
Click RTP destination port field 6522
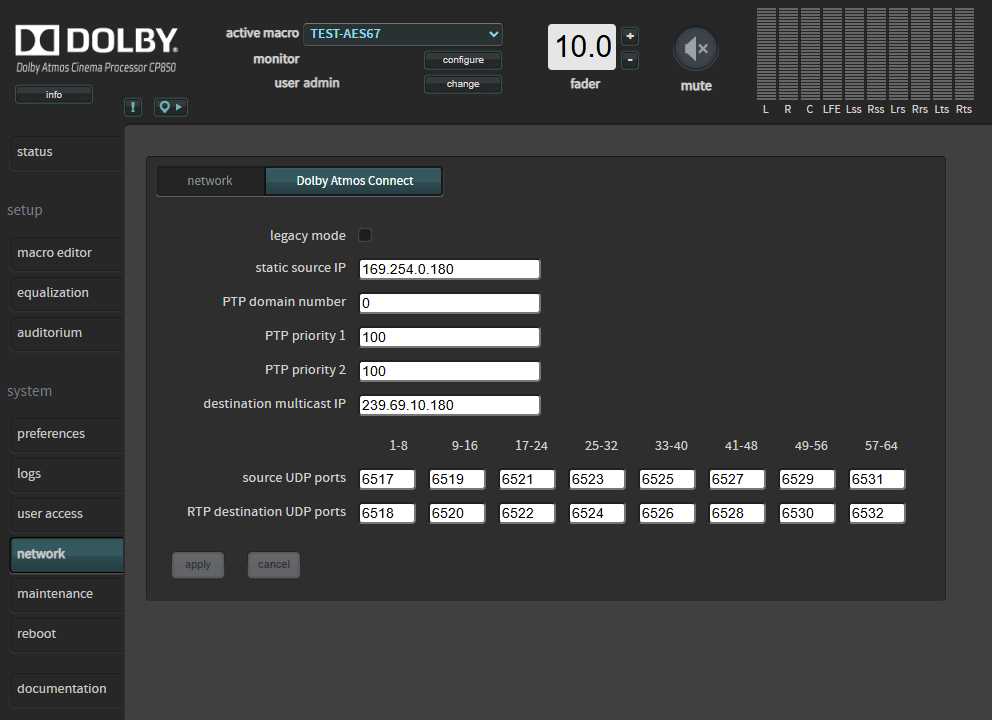[x=527, y=513]
